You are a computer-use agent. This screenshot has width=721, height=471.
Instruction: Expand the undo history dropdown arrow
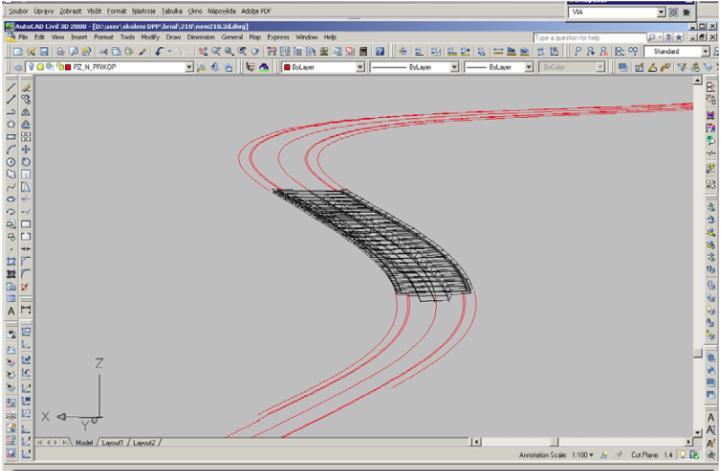click(170, 52)
